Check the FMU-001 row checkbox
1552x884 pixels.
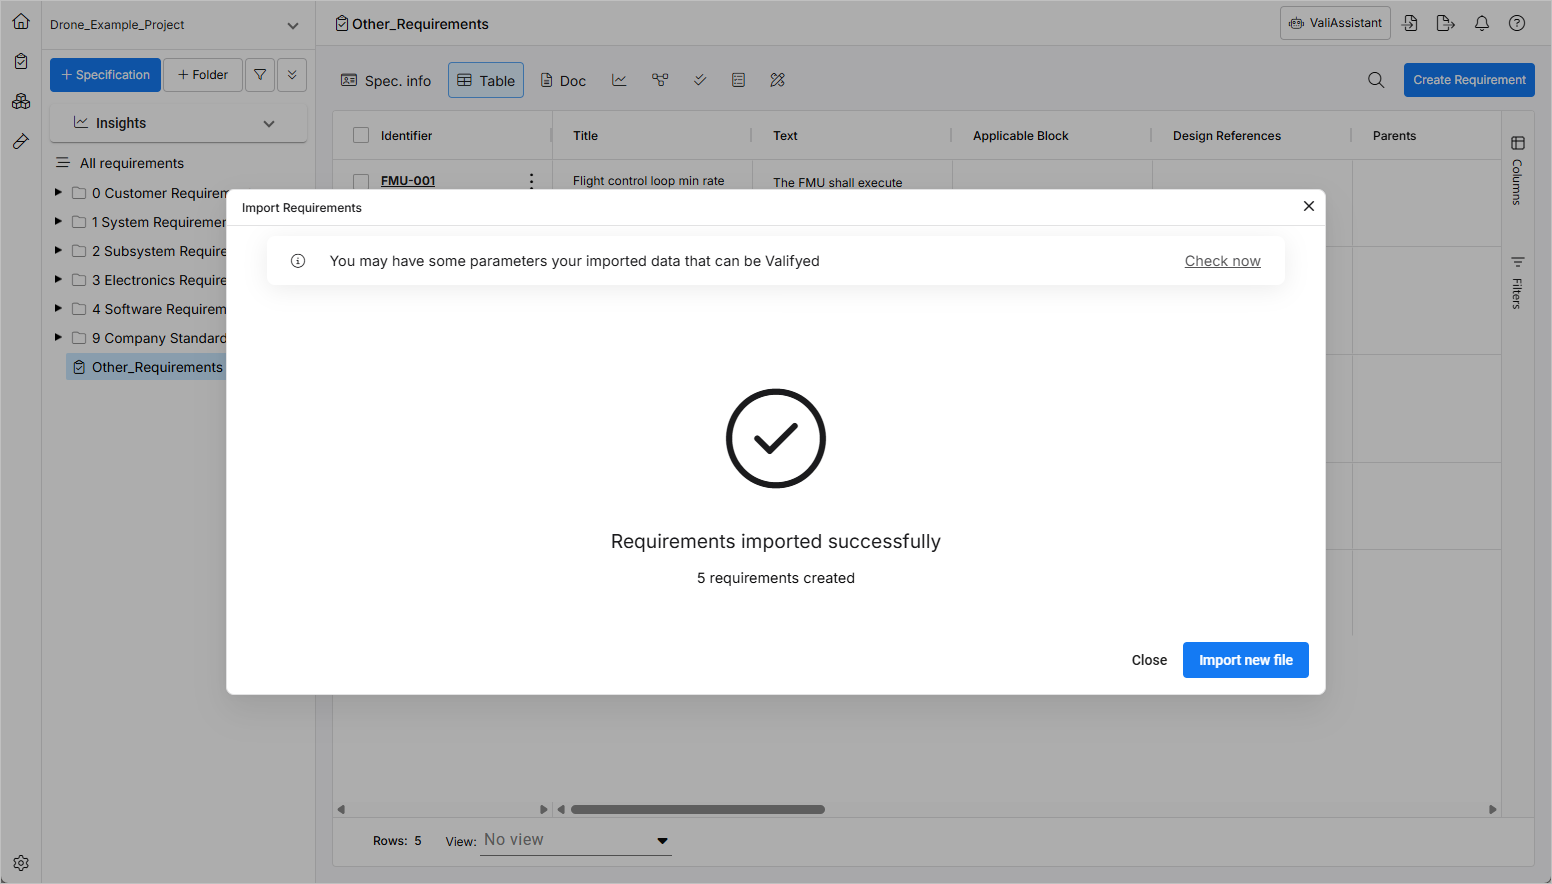pyautogui.click(x=361, y=181)
